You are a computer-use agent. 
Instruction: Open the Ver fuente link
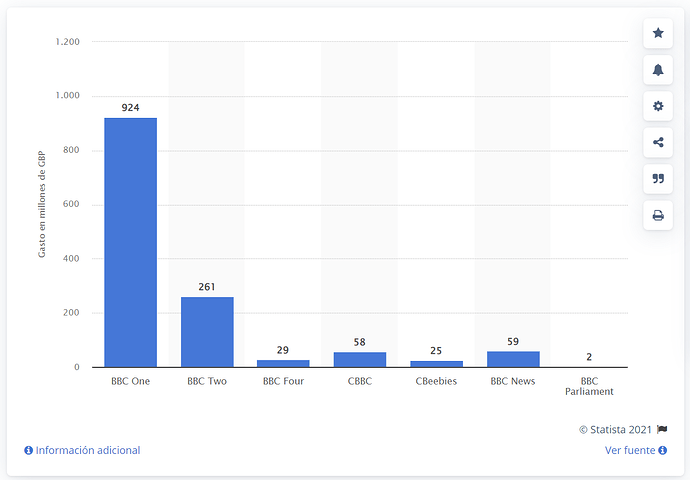pyautogui.click(x=630, y=451)
